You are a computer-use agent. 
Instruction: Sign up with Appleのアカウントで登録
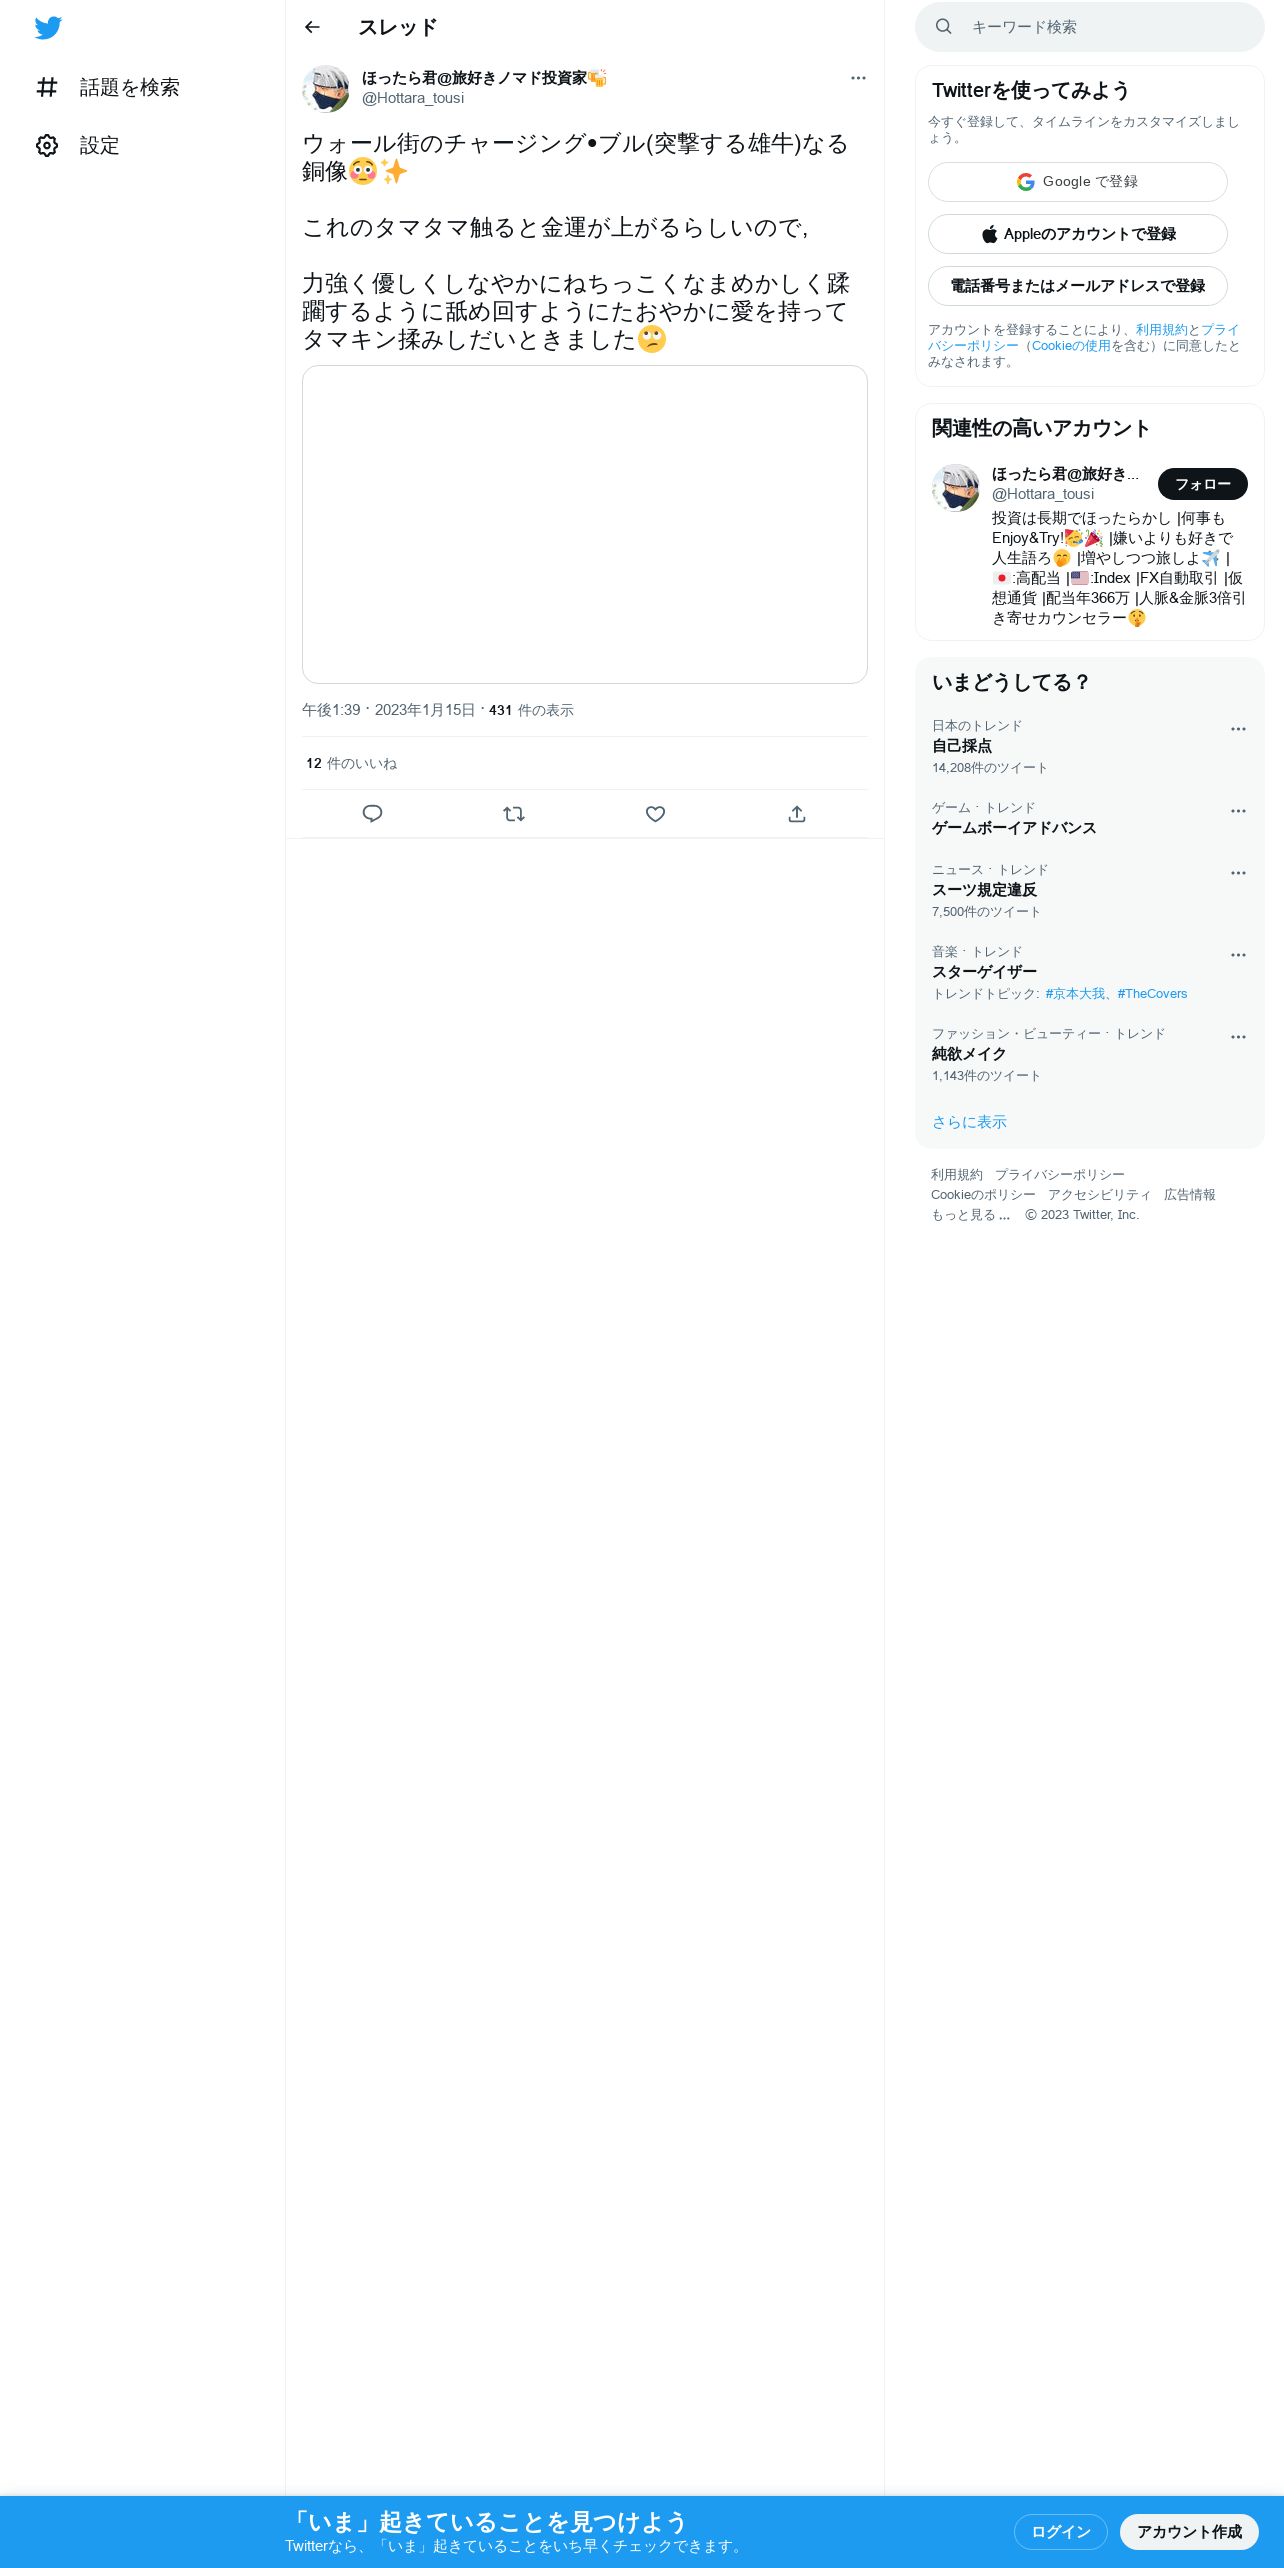(1078, 234)
